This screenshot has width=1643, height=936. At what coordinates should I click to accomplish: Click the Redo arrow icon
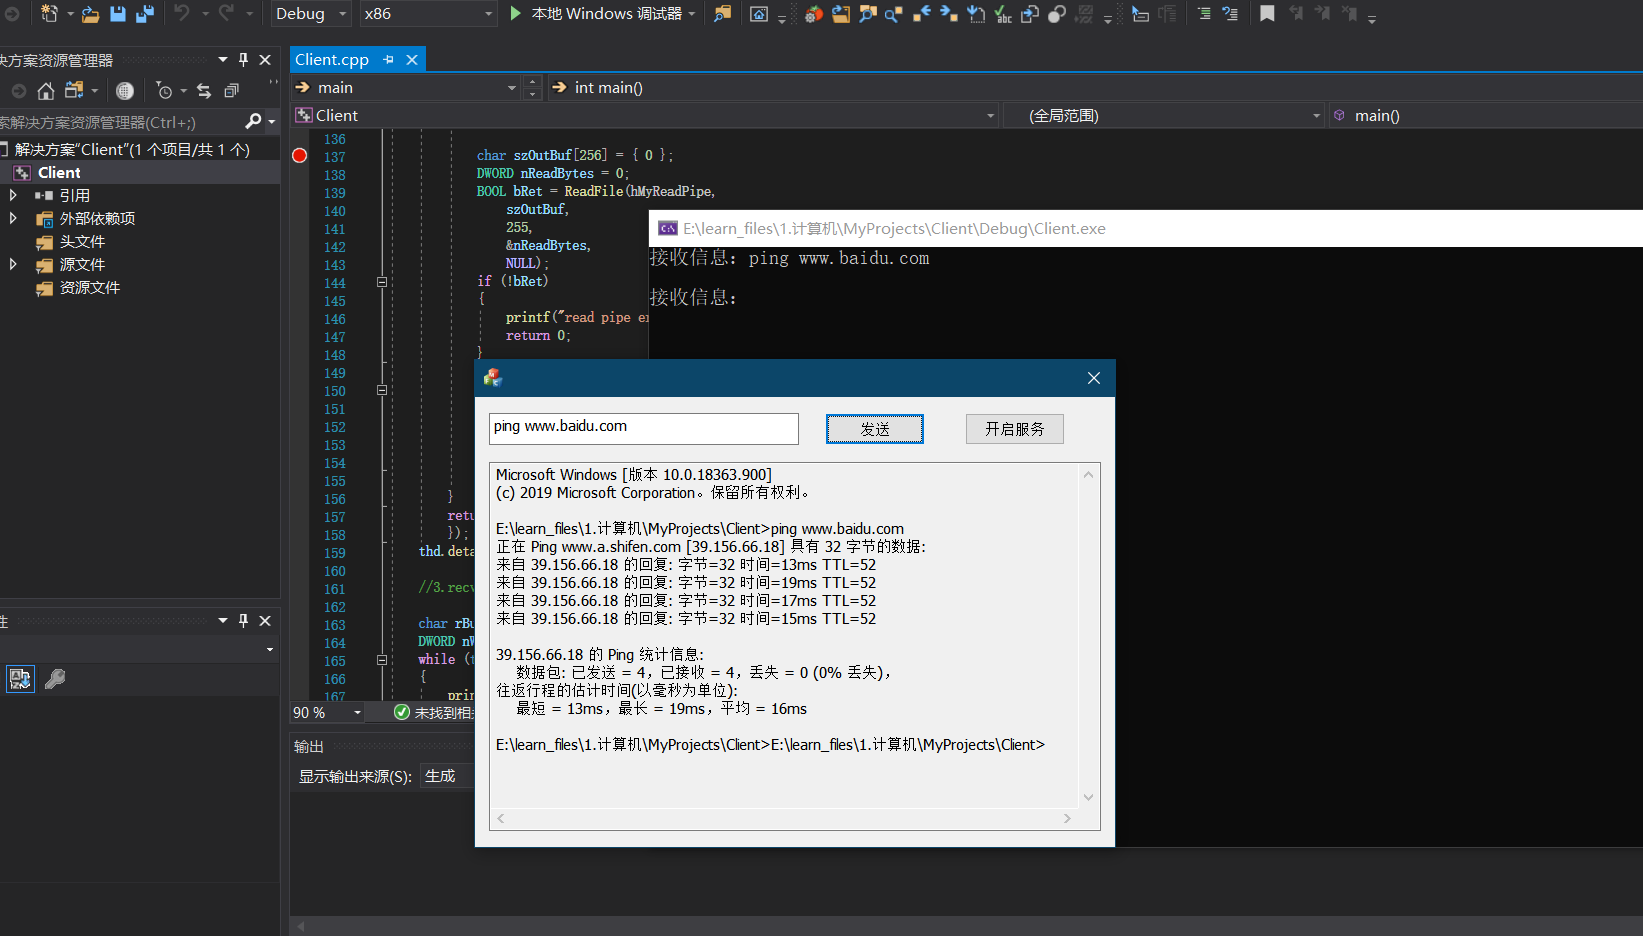(x=227, y=13)
